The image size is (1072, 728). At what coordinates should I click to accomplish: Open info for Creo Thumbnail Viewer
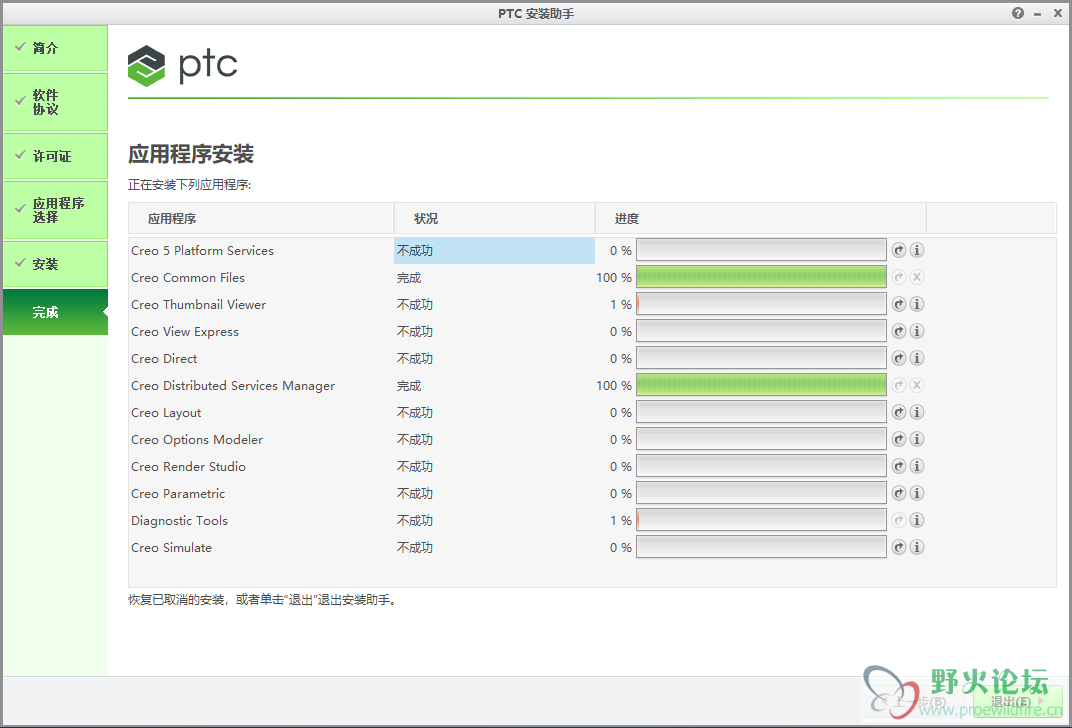[917, 304]
